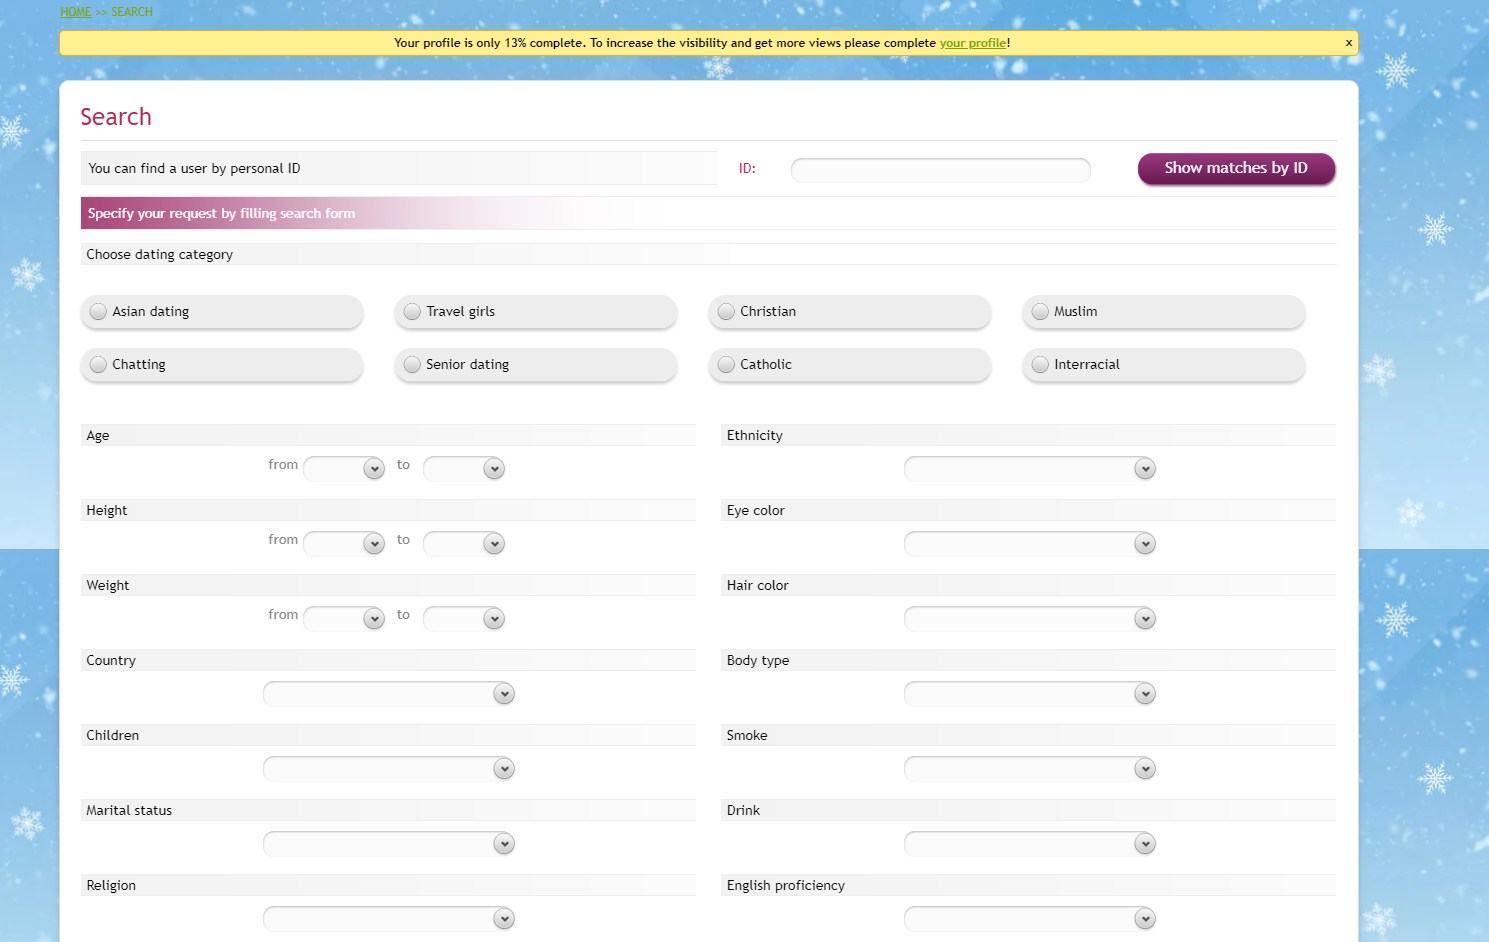This screenshot has height=942, width=1489.
Task: Open the 'your profile' link
Action: [973, 43]
